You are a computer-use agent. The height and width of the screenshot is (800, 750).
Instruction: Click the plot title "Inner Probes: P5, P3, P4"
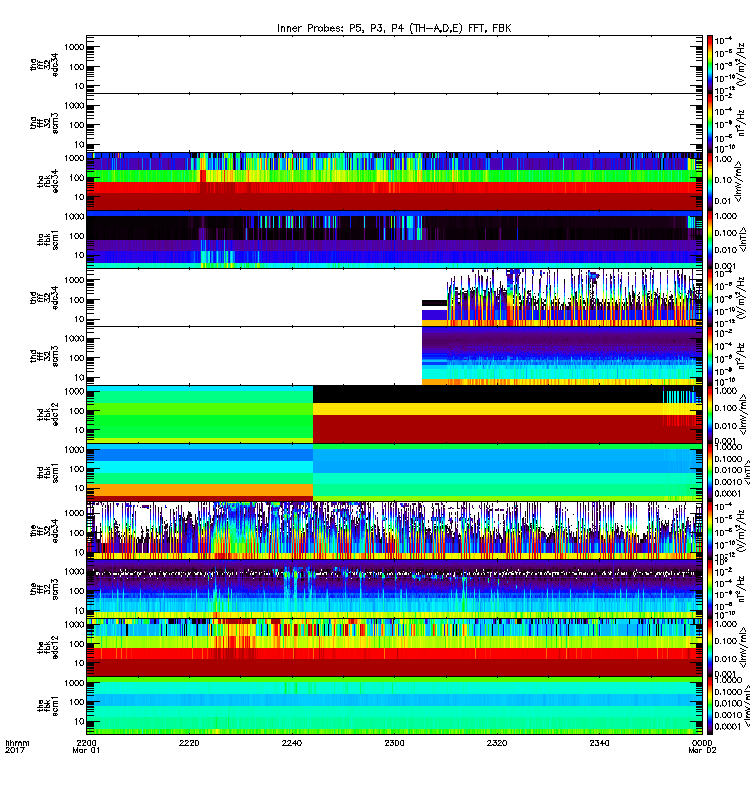click(x=341, y=28)
